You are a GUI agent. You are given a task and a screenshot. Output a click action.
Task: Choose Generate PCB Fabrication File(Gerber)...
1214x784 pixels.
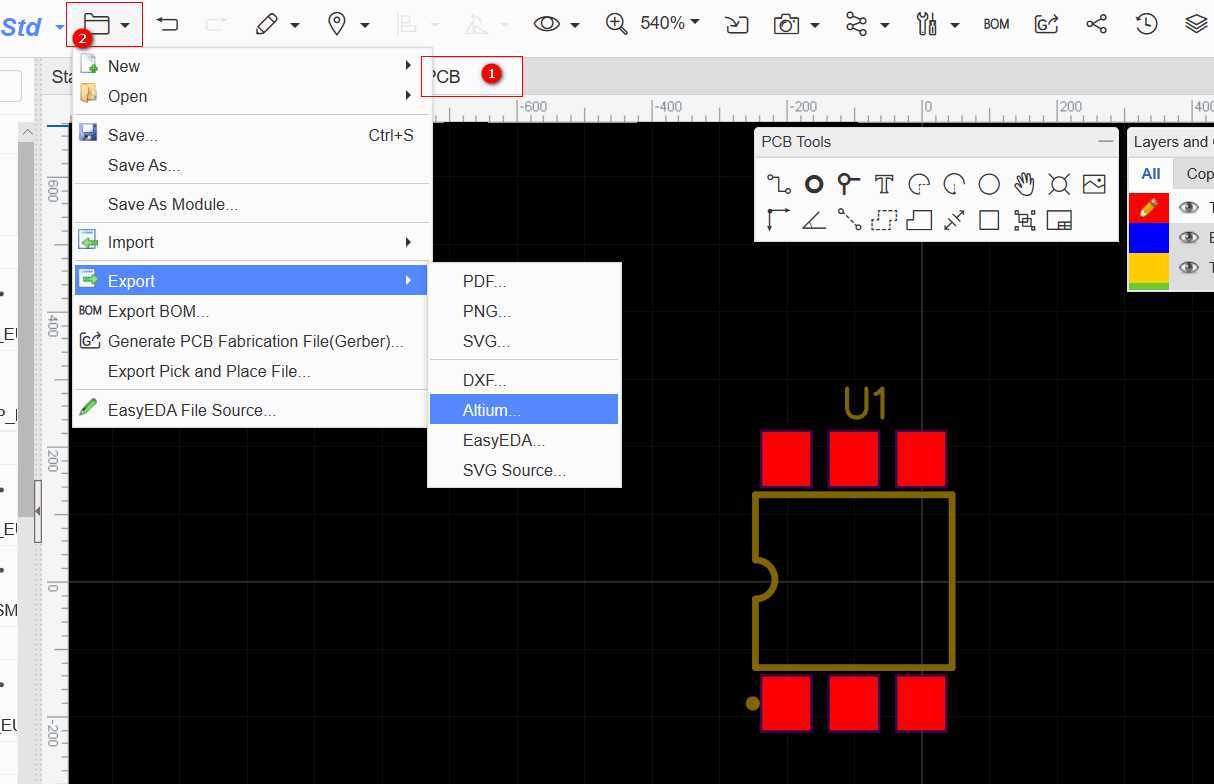click(x=252, y=341)
